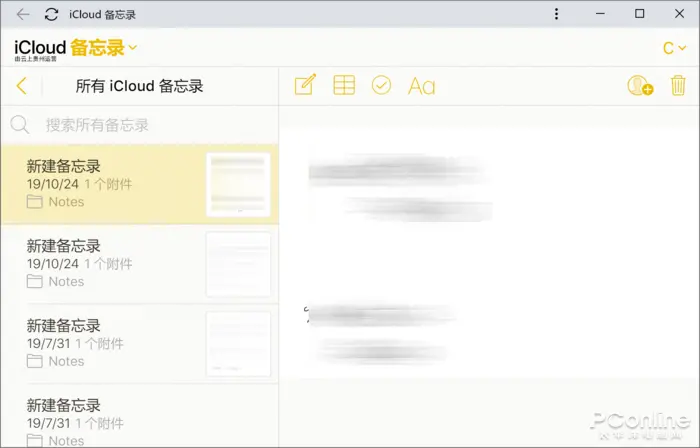Click the 搜索所有备忘录 search field
The height and width of the screenshot is (448, 700).
click(x=140, y=125)
